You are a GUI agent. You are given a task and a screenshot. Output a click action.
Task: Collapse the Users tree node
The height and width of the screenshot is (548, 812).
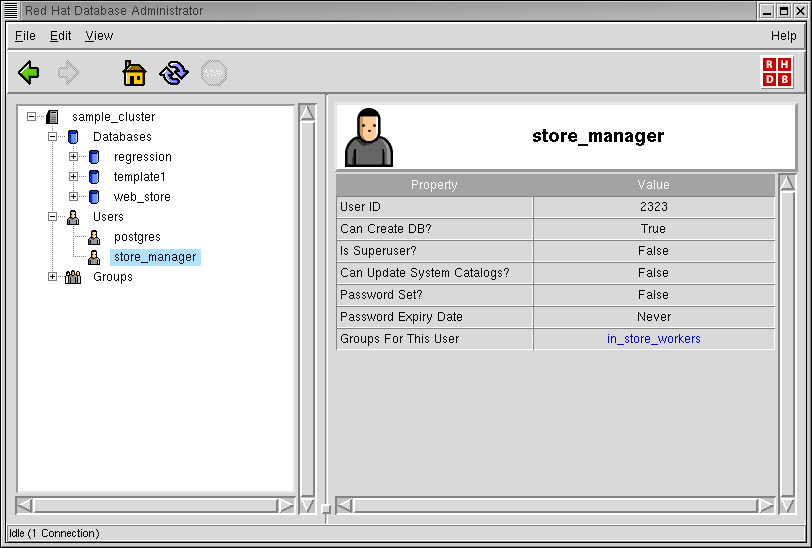pyautogui.click(x=52, y=217)
